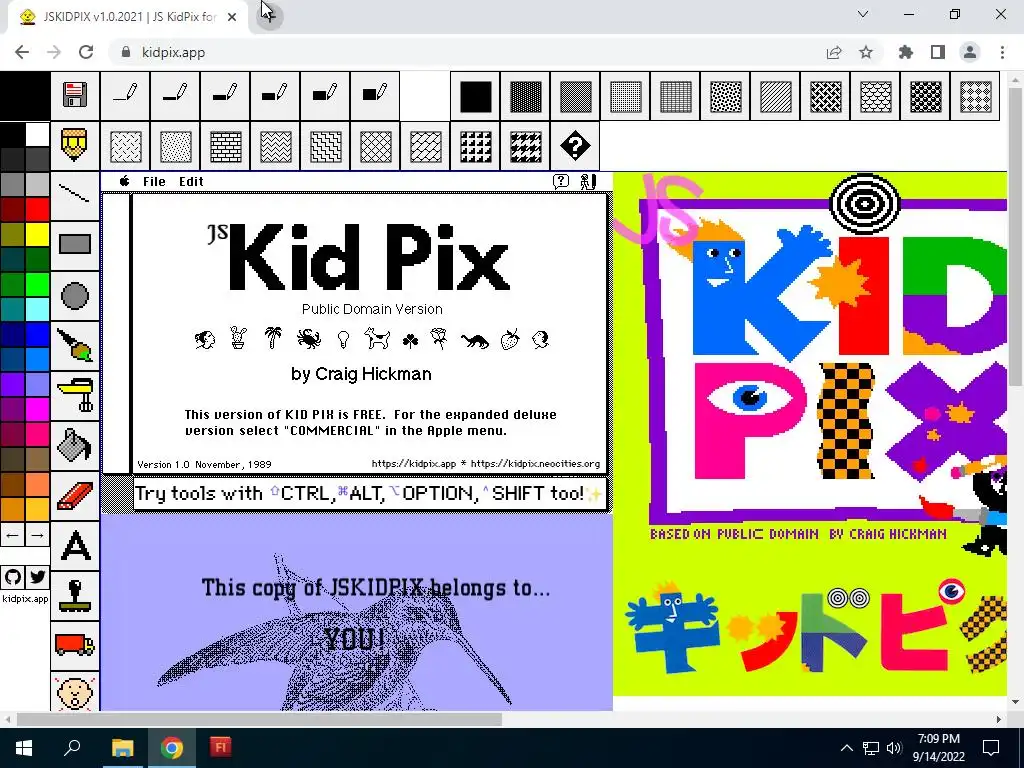Open the Windows notification center
The height and width of the screenshot is (768, 1024).
pos(991,748)
